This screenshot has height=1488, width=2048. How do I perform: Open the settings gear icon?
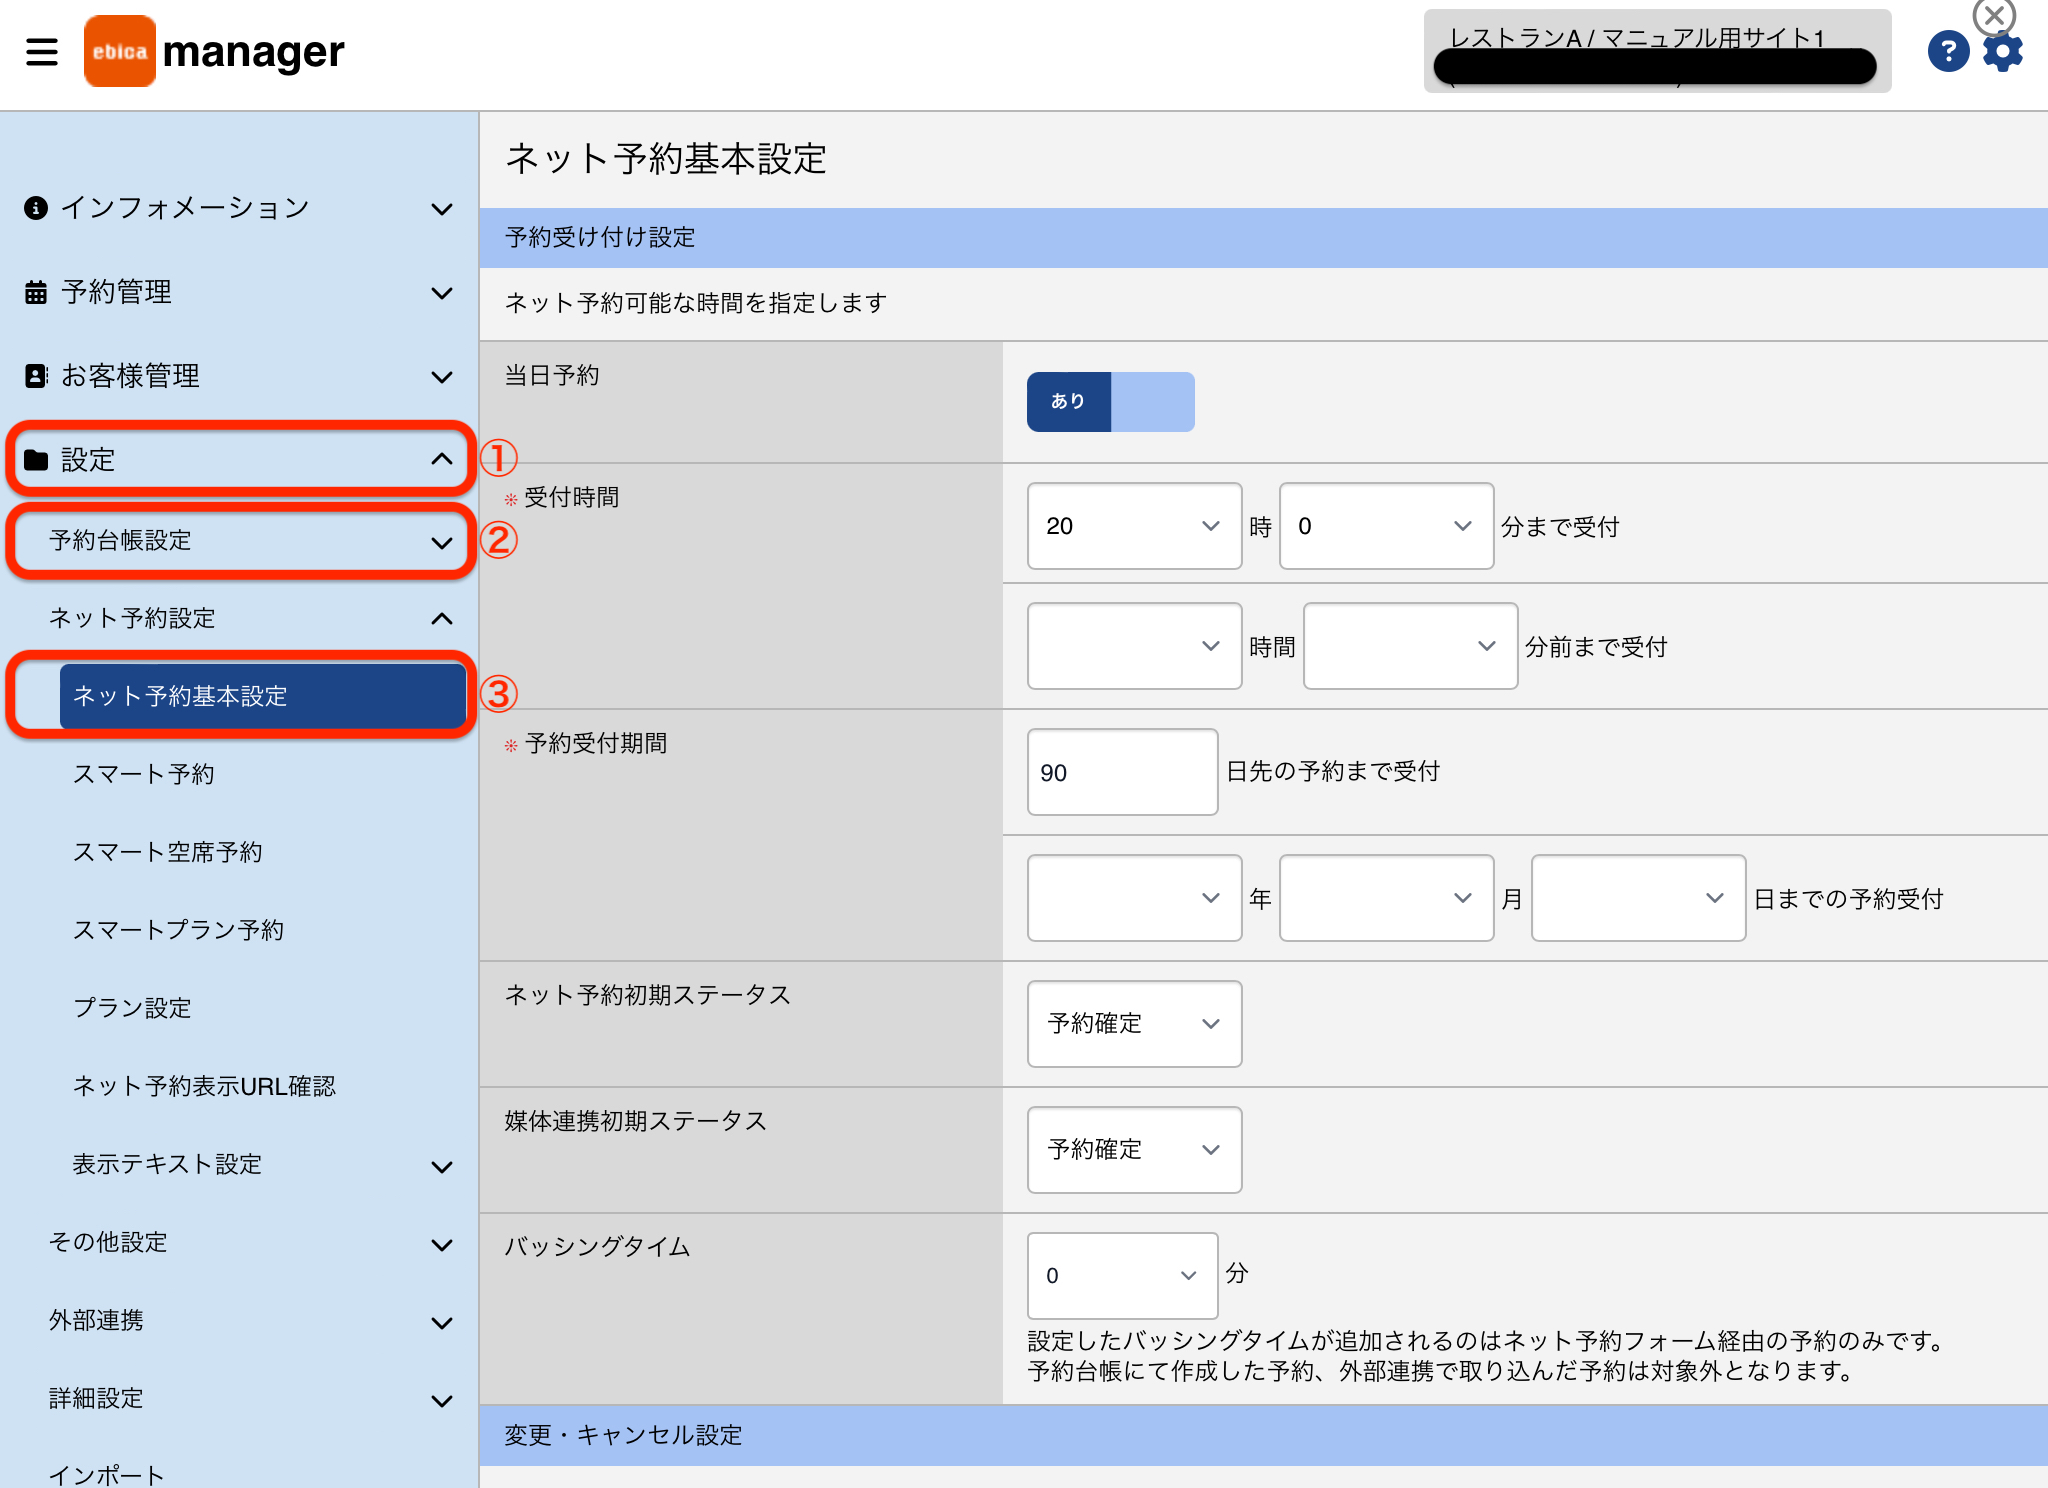2003,52
